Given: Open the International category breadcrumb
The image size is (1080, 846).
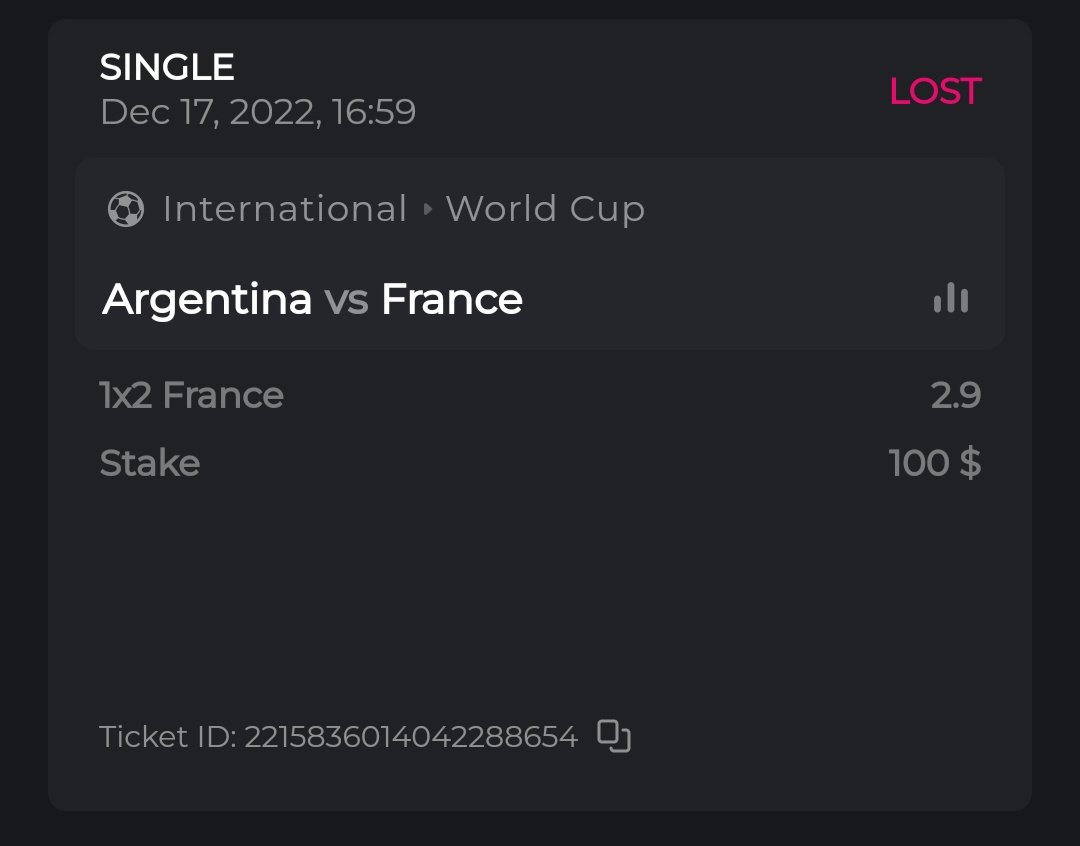Looking at the screenshot, I should coord(284,209).
